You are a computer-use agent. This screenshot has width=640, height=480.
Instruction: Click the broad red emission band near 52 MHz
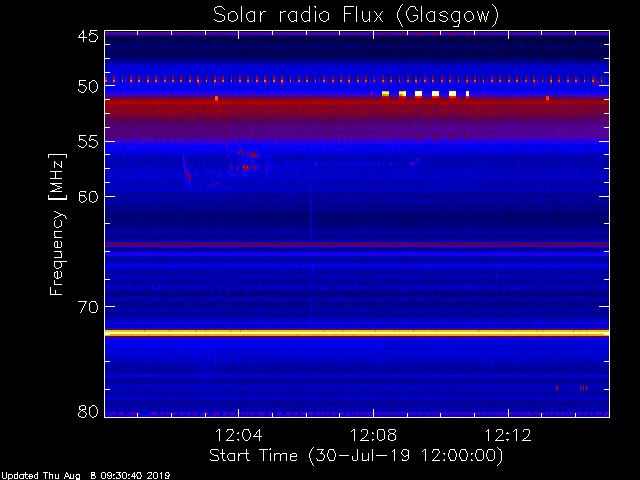[x=357, y=109]
